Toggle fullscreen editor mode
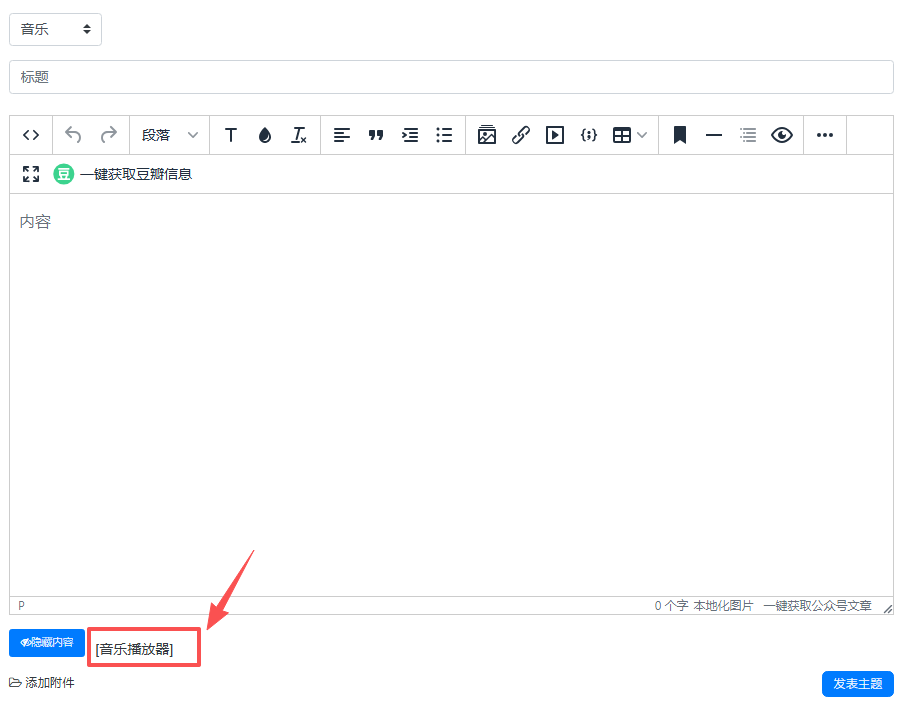This screenshot has height=718, width=908. 31,174
